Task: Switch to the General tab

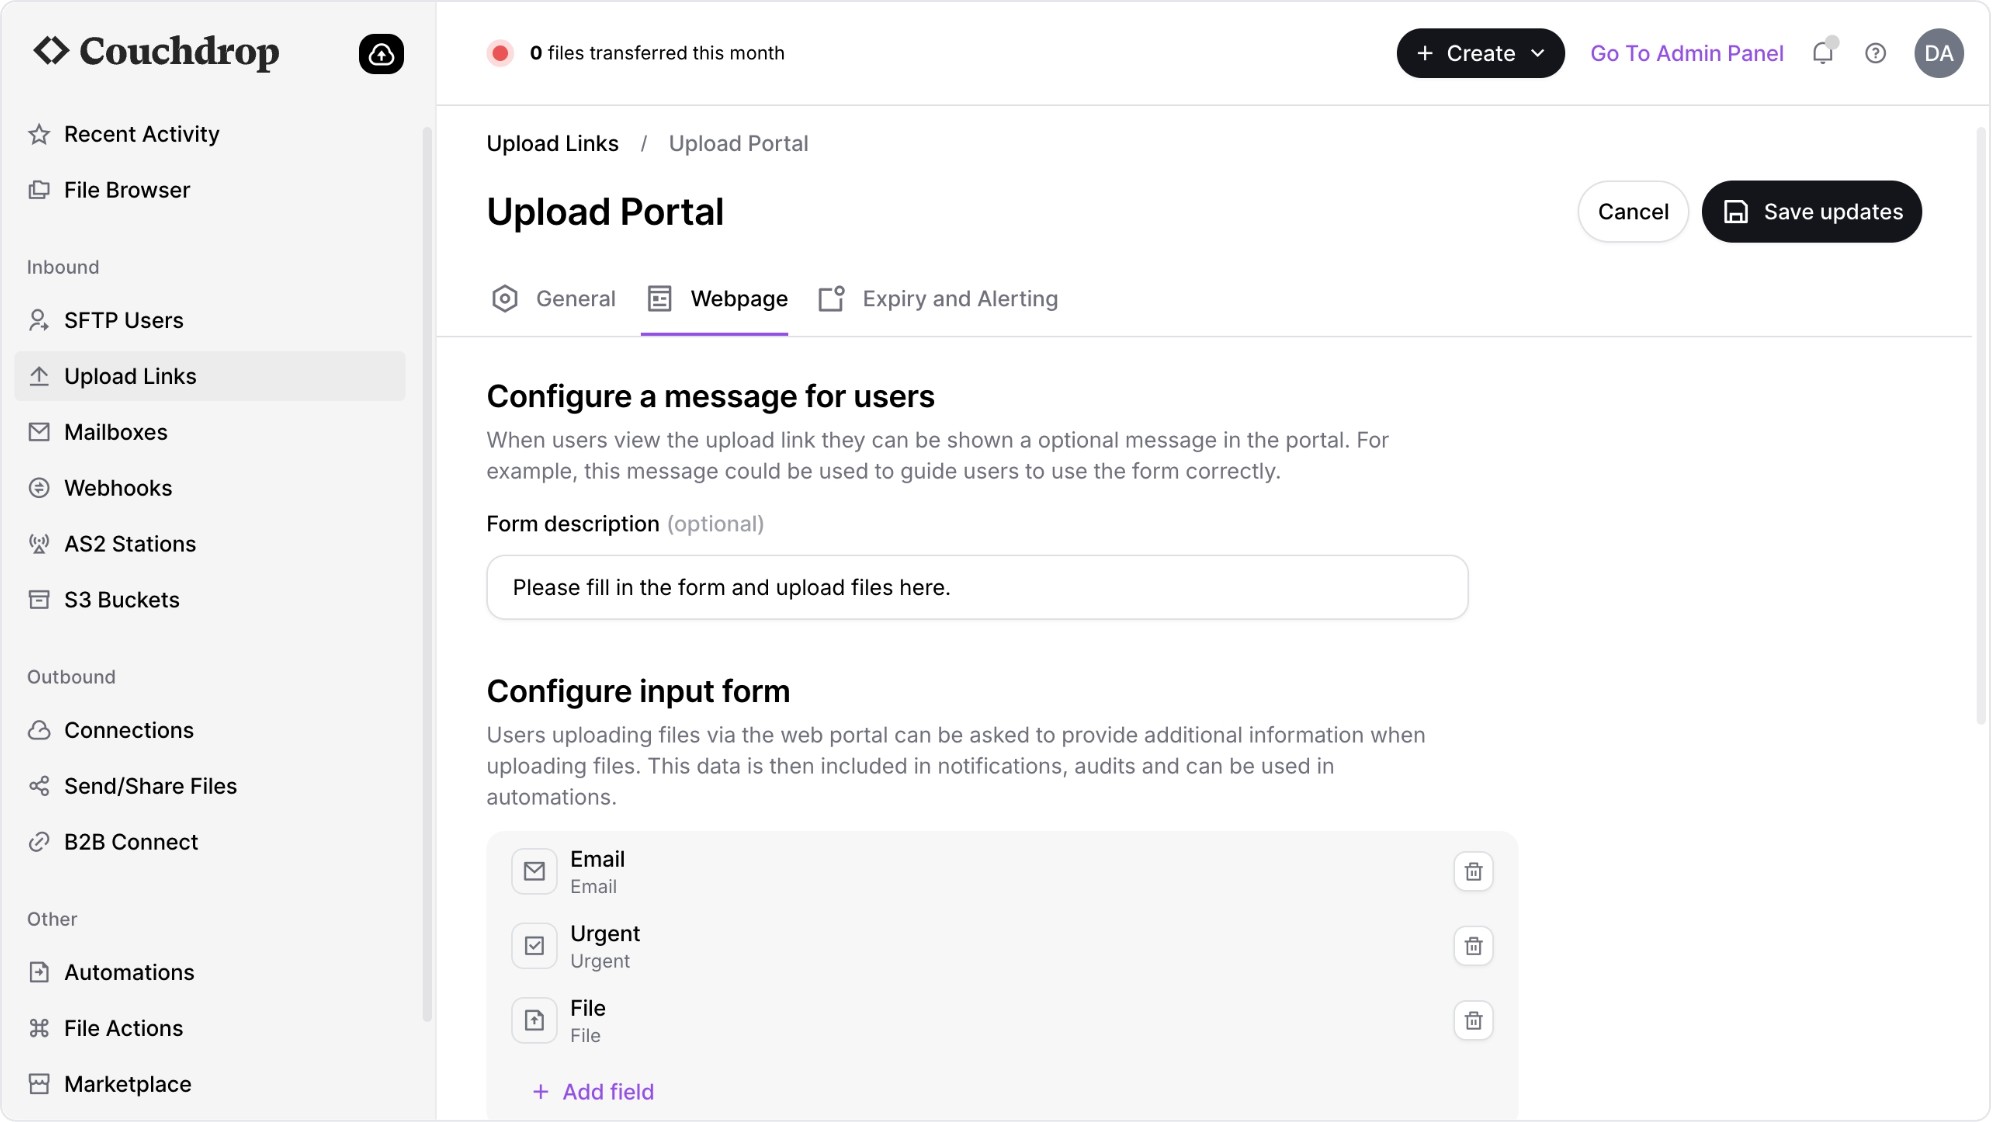Action: (554, 299)
